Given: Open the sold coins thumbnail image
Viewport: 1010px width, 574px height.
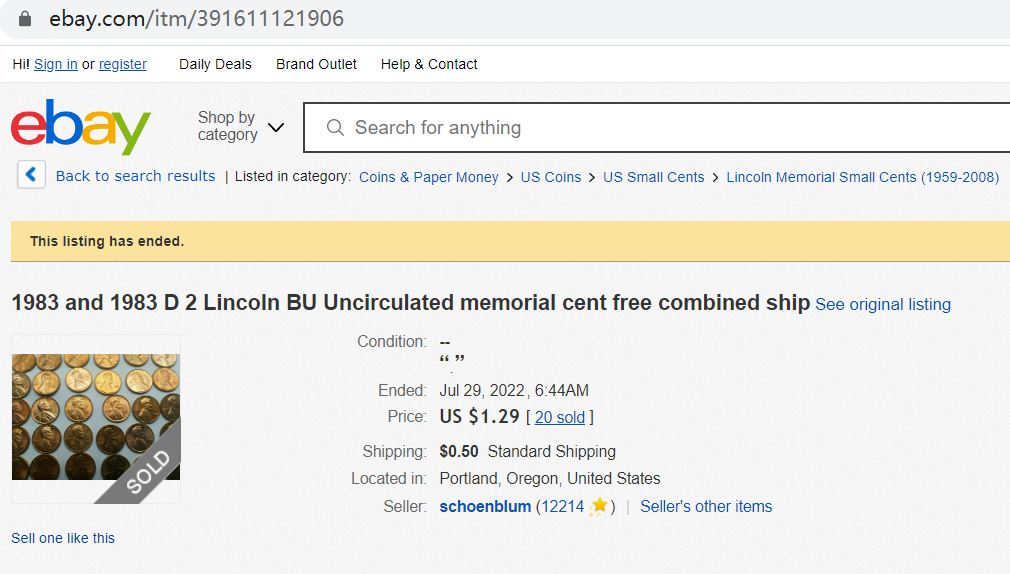Looking at the screenshot, I should click(x=96, y=418).
